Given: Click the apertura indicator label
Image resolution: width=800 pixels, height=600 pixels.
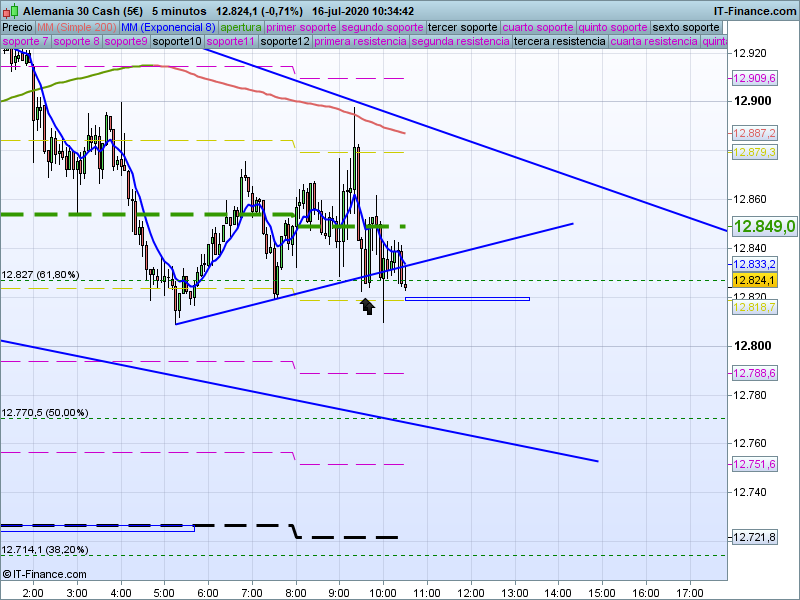Looking at the screenshot, I should [241, 27].
